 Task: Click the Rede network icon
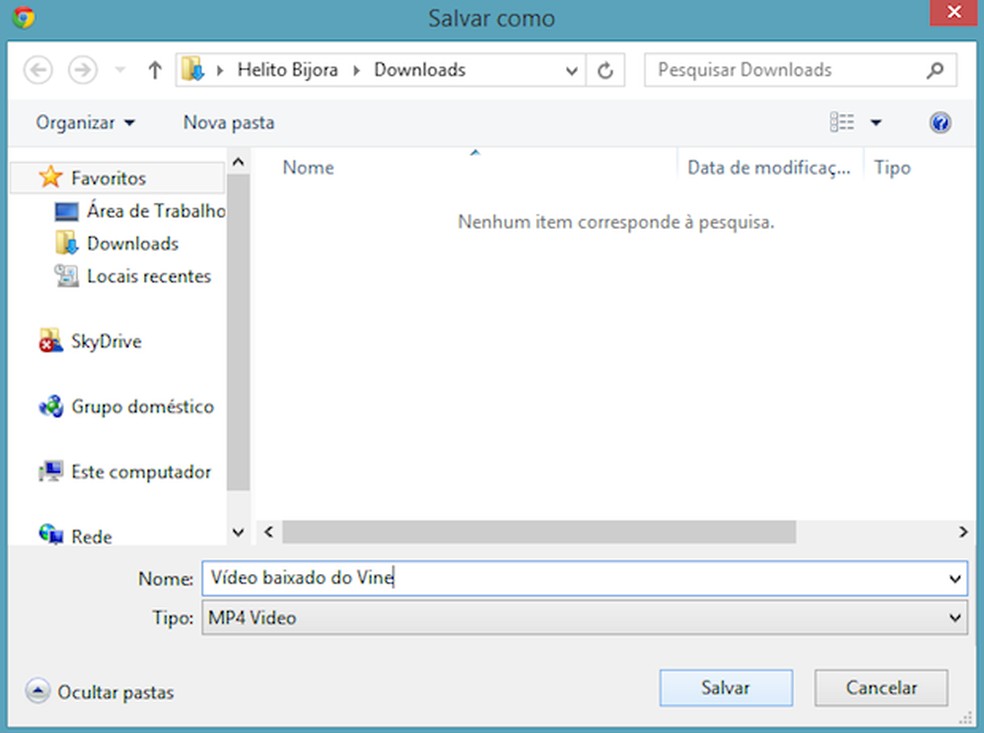[x=51, y=535]
